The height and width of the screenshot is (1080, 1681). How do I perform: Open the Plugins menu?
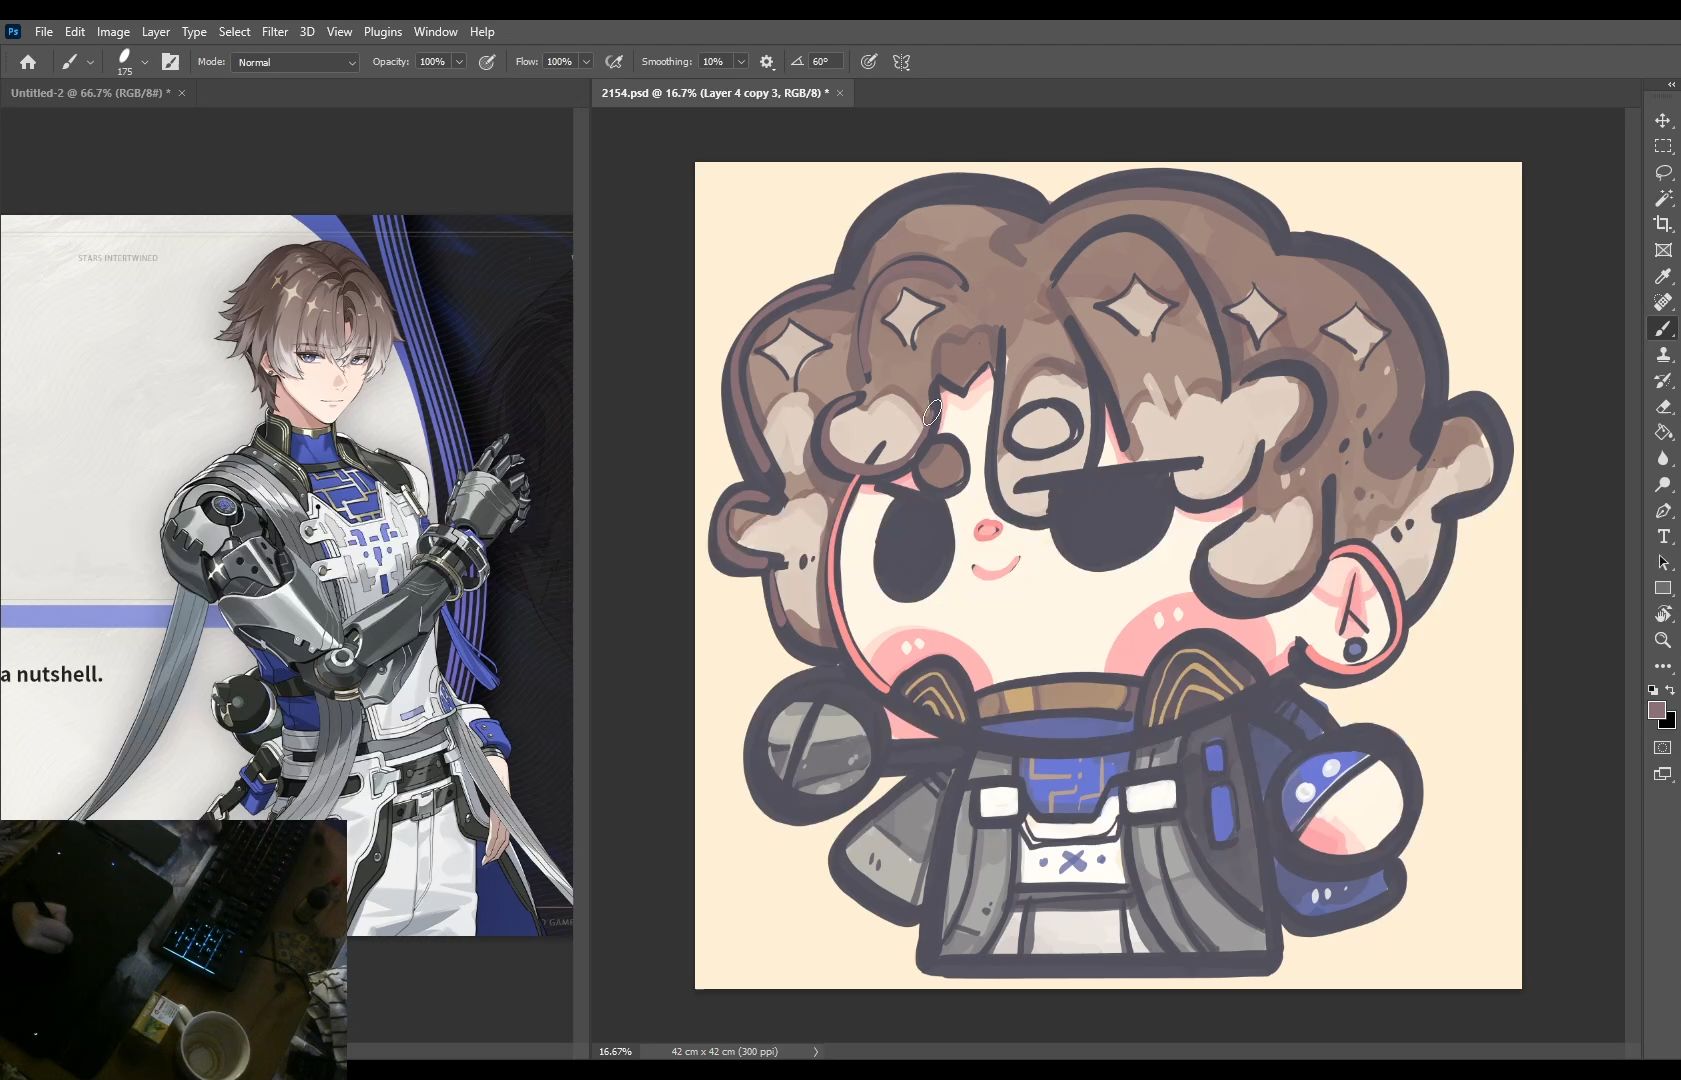[383, 32]
